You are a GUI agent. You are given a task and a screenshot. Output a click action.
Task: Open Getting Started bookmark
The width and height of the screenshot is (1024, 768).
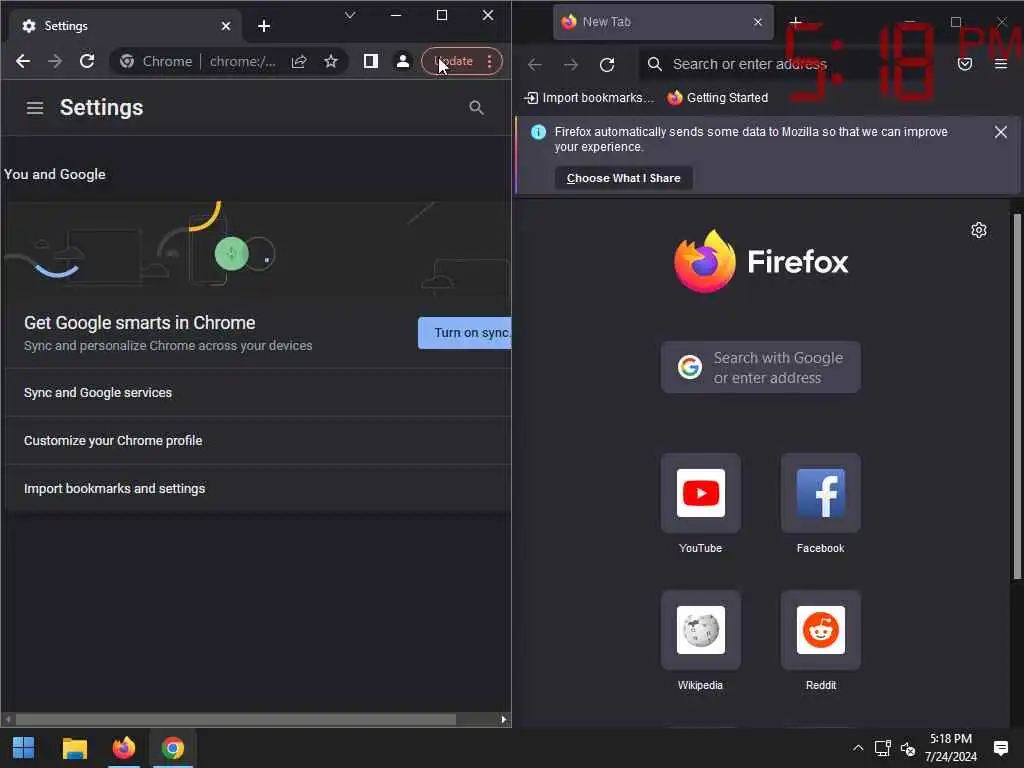[718, 98]
